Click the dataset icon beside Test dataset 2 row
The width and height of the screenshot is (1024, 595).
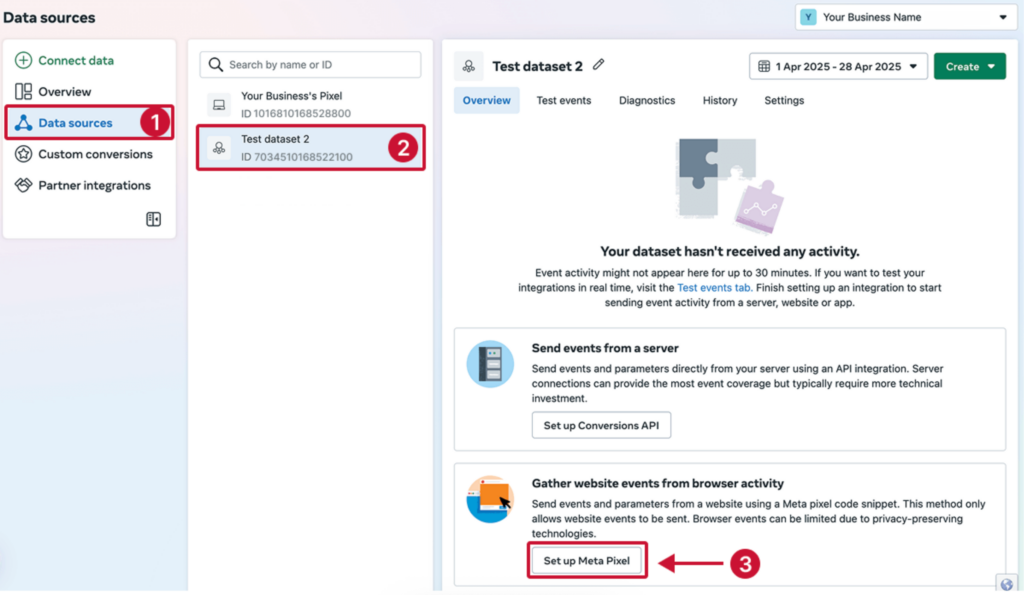pos(219,148)
